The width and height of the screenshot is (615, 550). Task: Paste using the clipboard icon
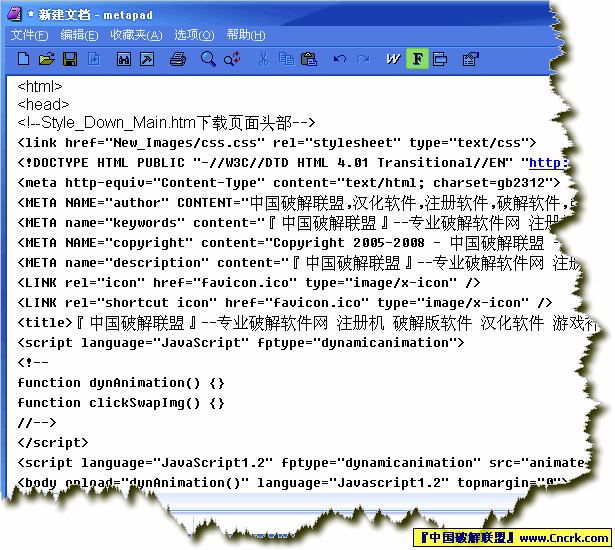[309, 59]
